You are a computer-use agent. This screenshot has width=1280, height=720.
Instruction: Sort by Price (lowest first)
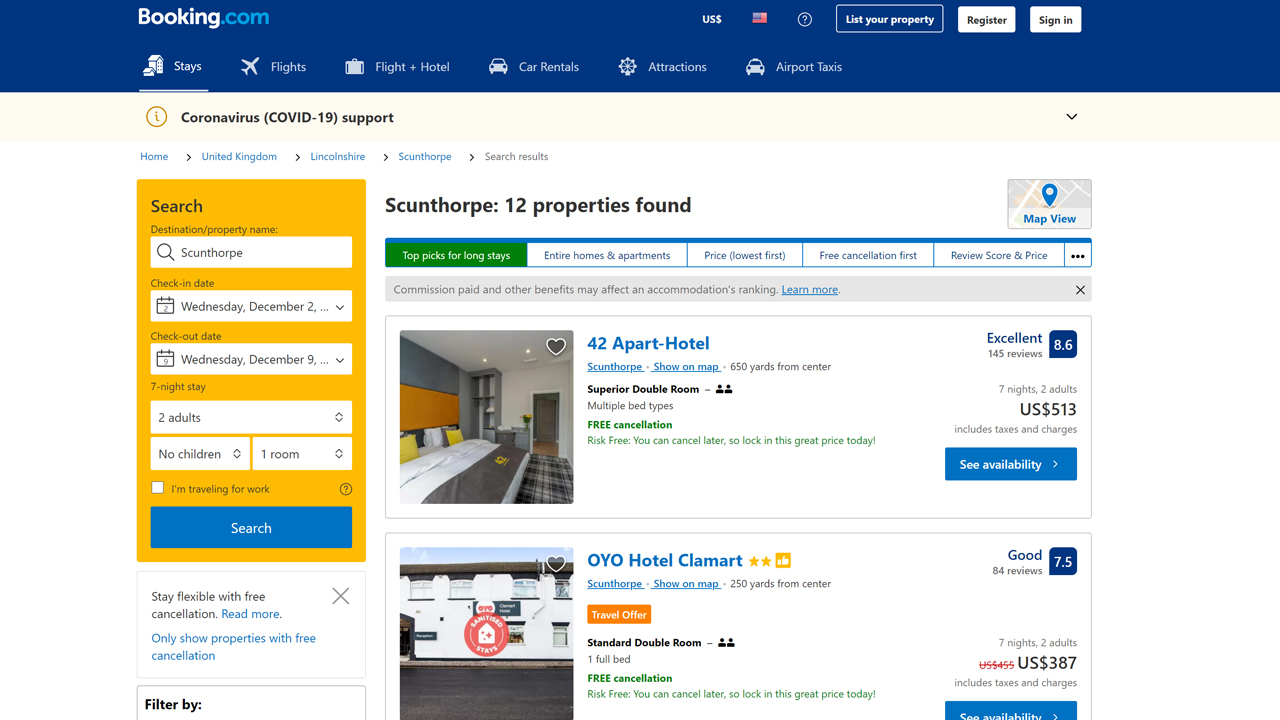745,255
